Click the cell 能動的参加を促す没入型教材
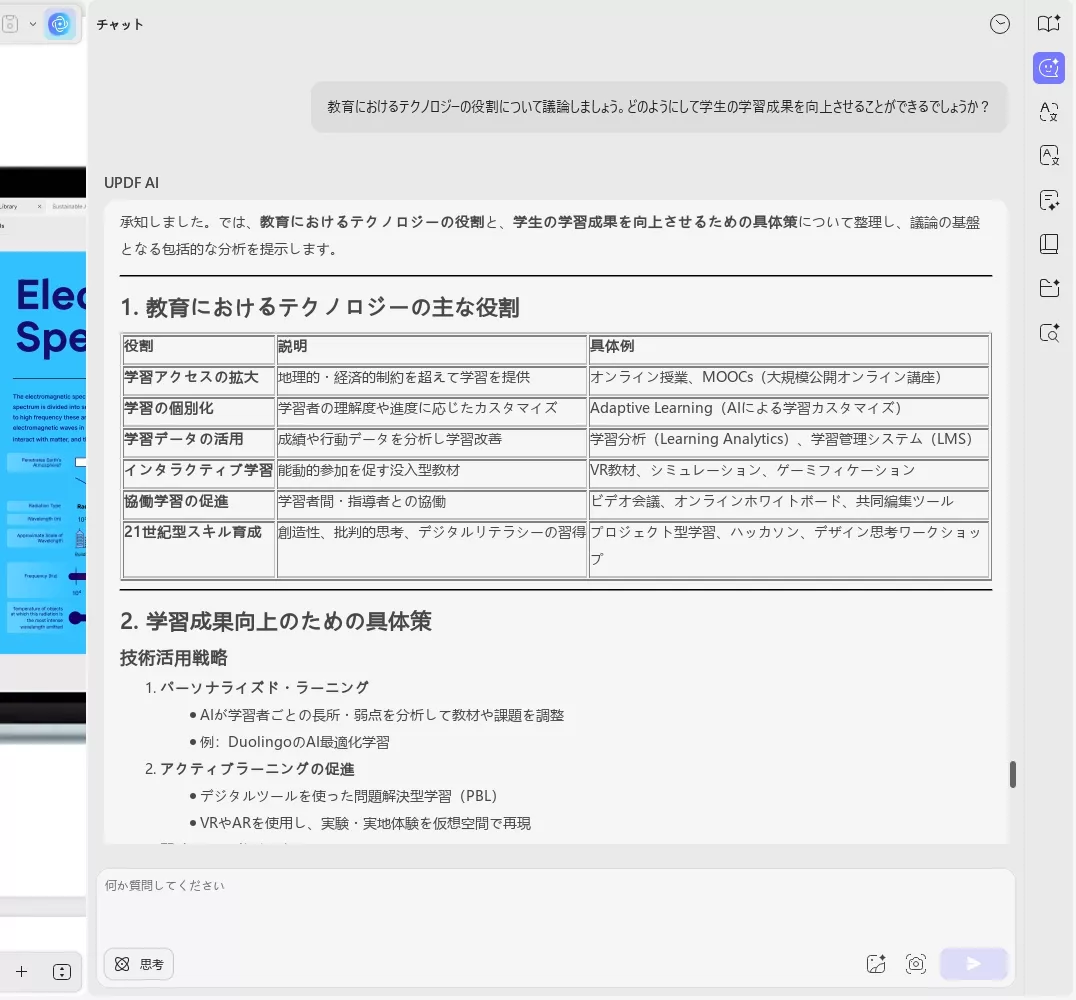Screen dimensions: 1076x1000 coord(432,473)
